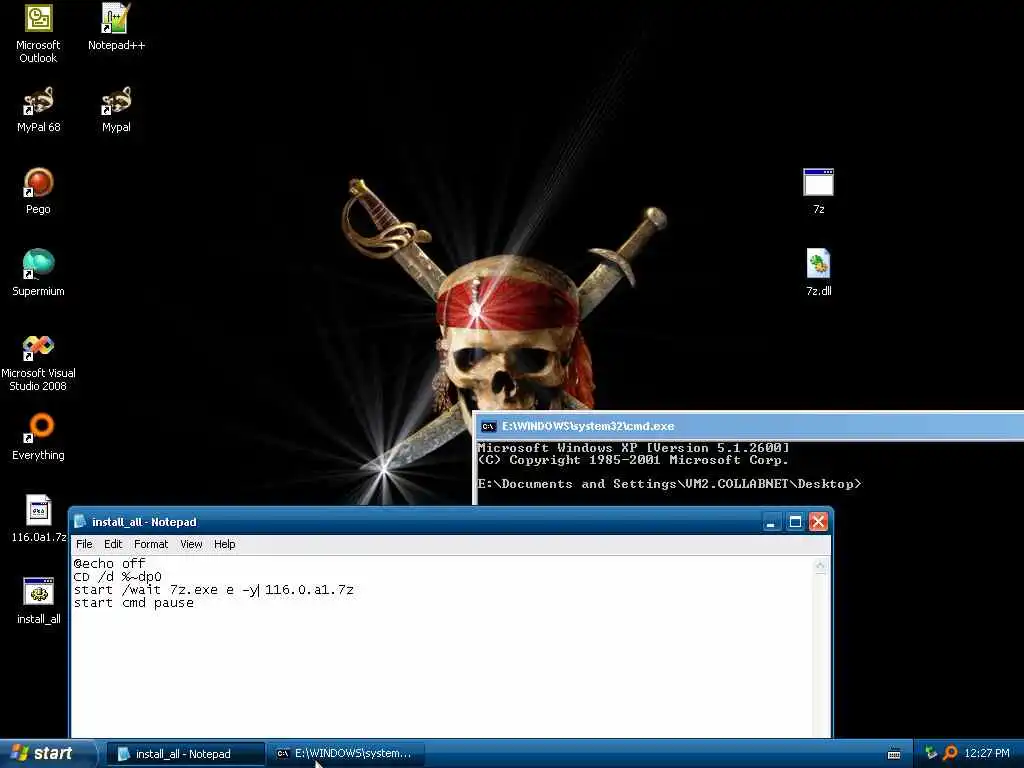Open the Notepad File menu
The image size is (1024, 768).
click(84, 544)
